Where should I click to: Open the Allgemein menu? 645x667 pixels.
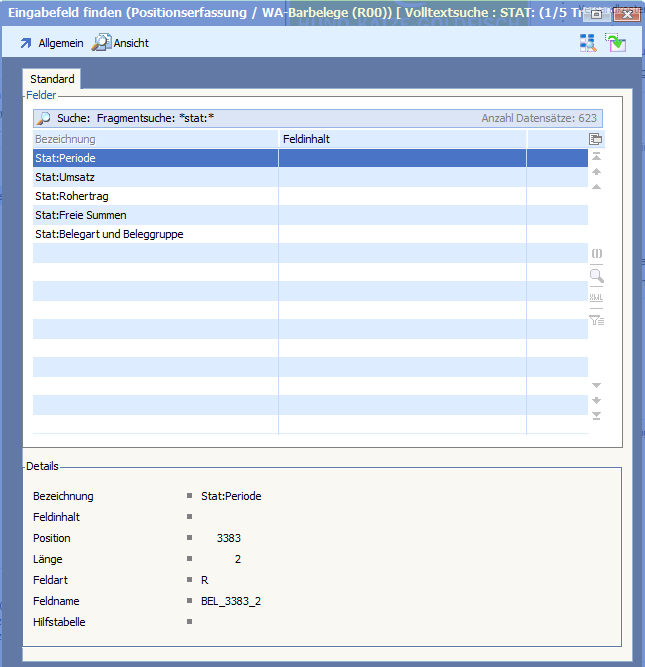point(51,43)
